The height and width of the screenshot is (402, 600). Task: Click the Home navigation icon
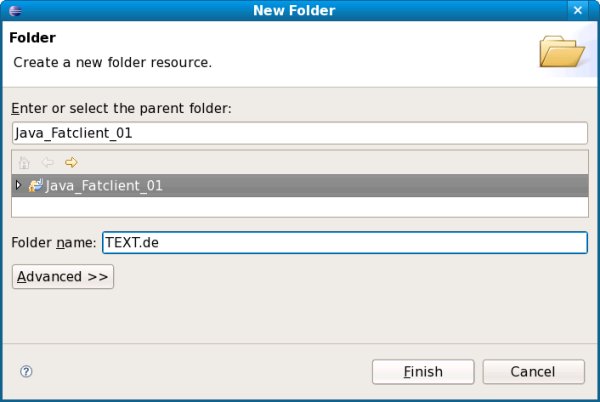coord(24,162)
